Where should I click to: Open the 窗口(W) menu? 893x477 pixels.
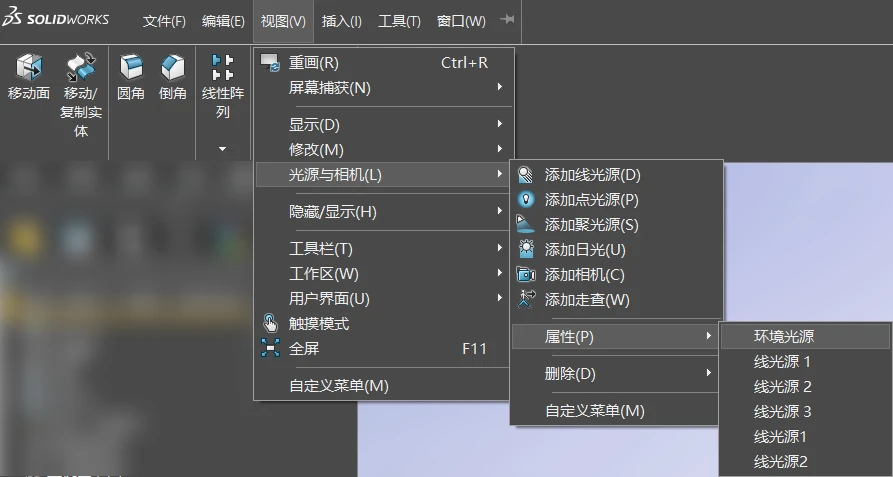point(461,21)
